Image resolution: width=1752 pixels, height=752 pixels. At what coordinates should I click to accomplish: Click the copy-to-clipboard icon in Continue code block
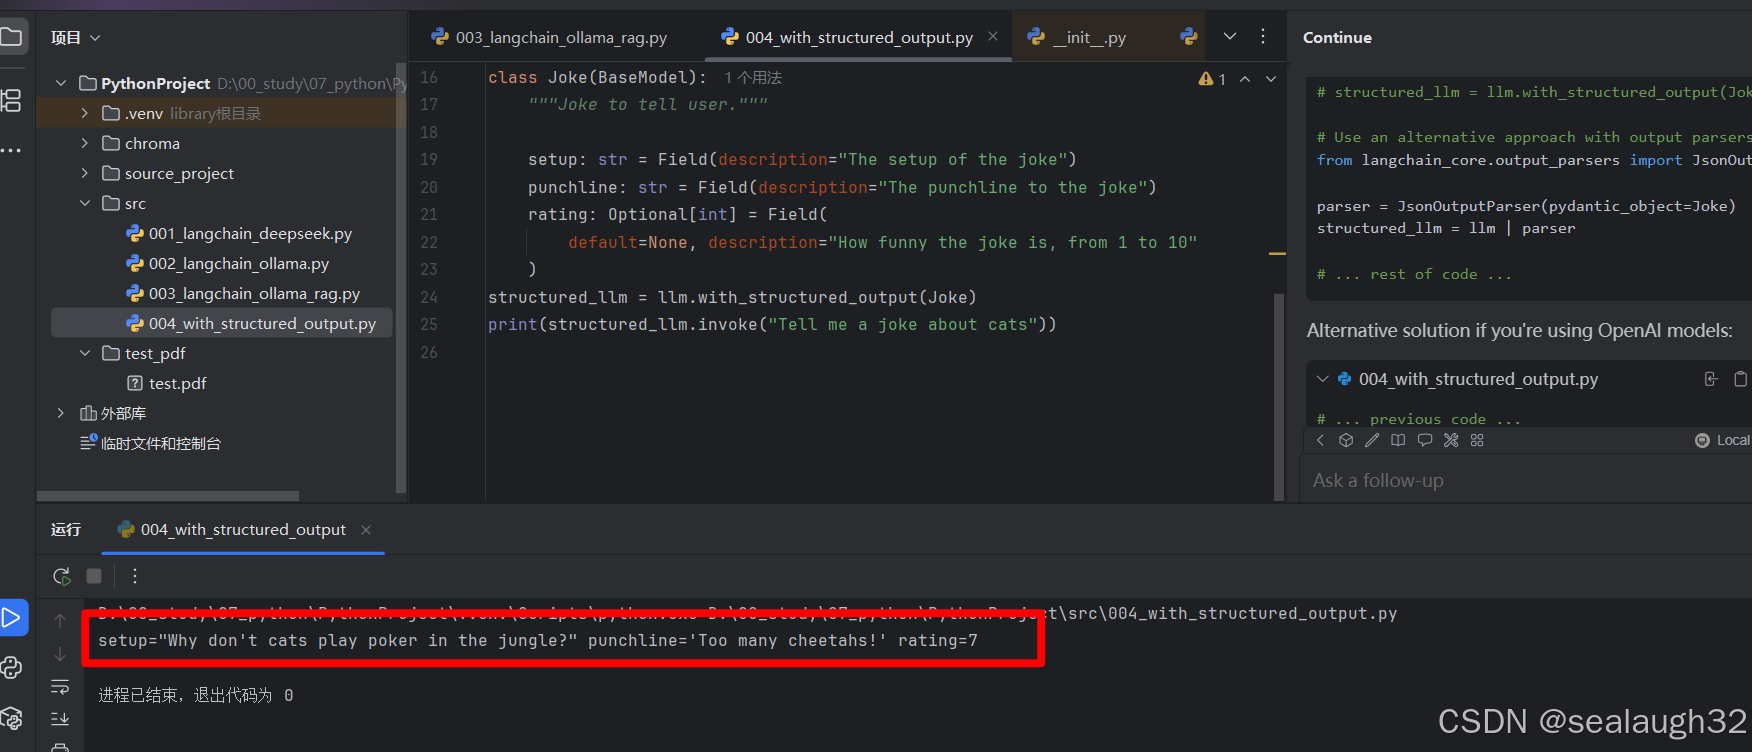coord(1740,379)
